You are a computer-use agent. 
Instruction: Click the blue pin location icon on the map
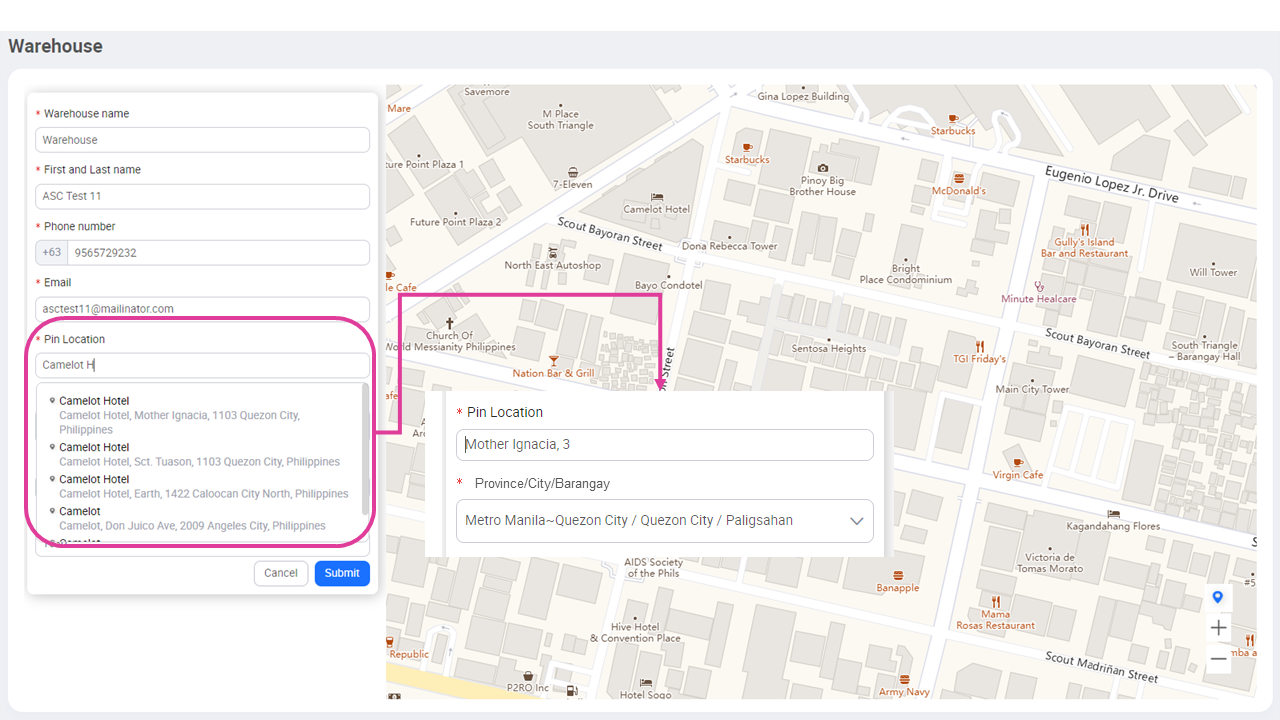(x=1217, y=597)
